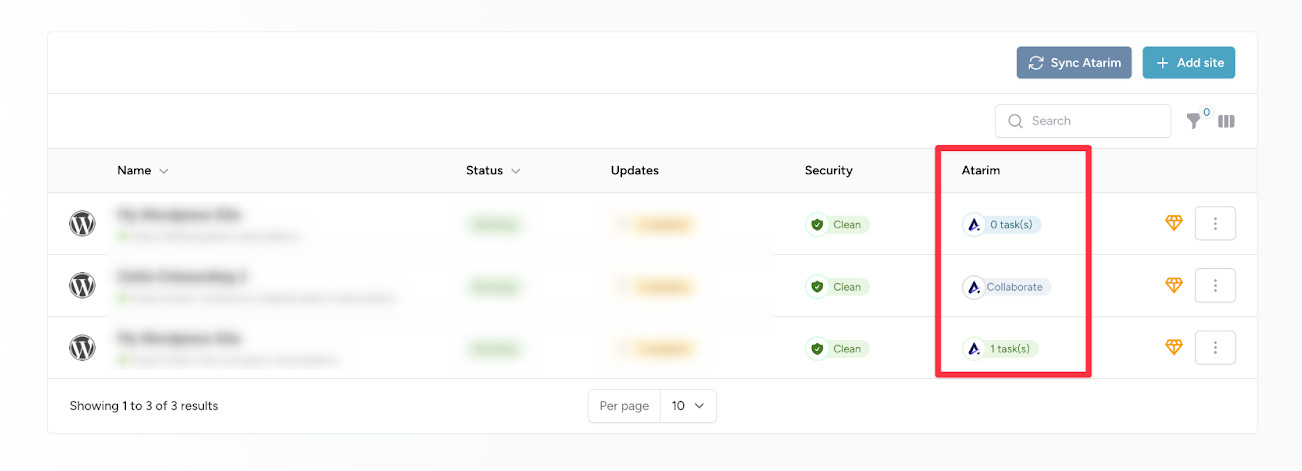
Task: Click the second row WordPress icon
Action: (82, 286)
